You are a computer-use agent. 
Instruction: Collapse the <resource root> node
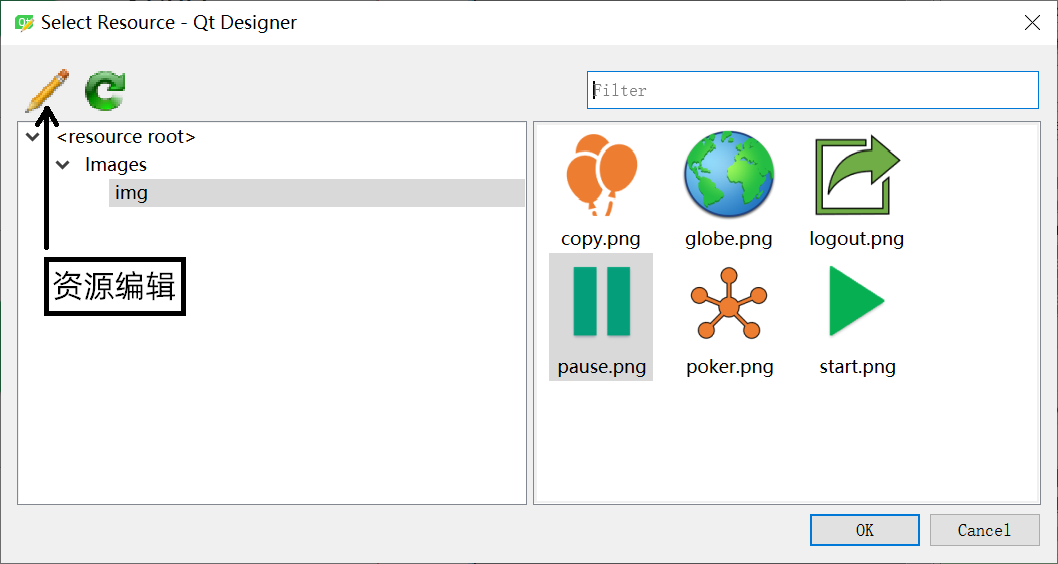[32, 137]
